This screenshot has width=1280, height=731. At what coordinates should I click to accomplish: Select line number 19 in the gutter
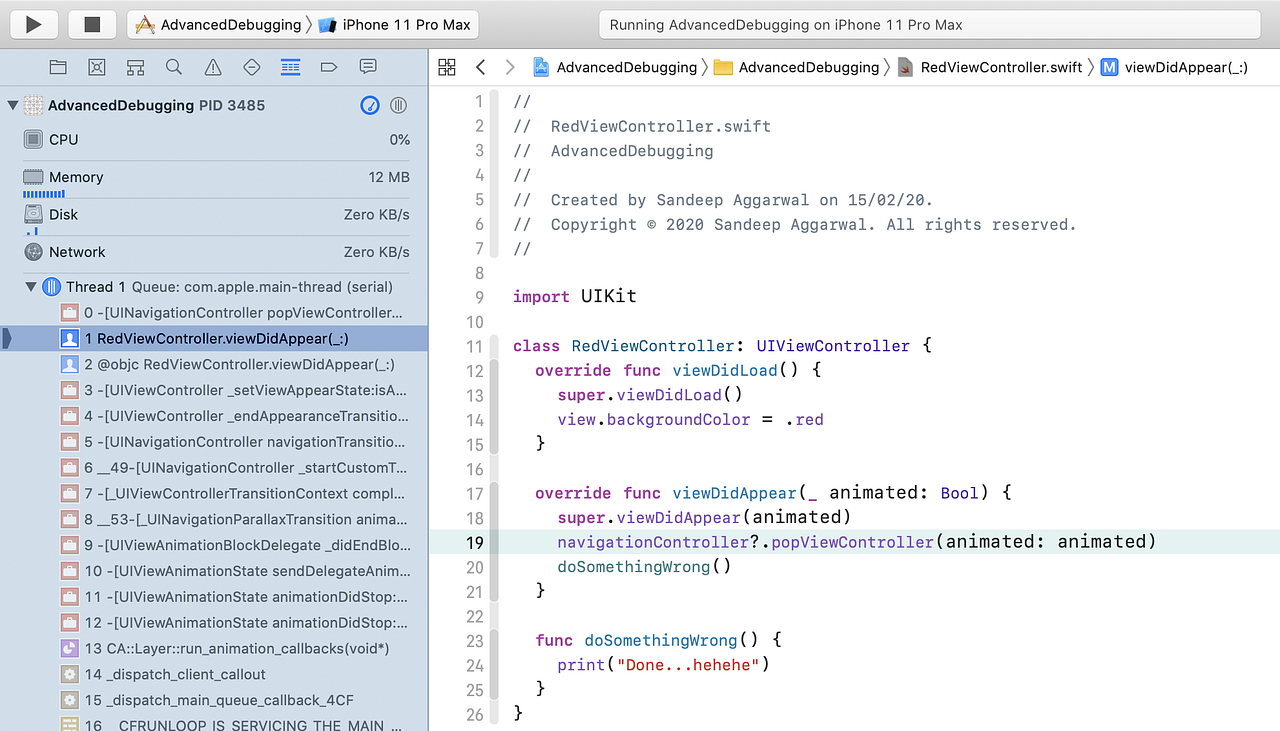pos(474,541)
